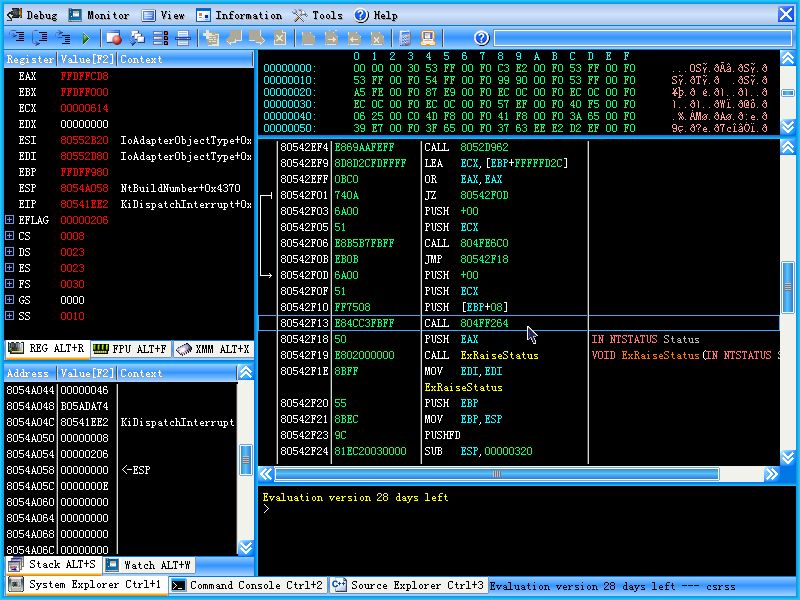Click the computer monitor toolbar icon
The height and width of the screenshot is (600, 800).
(x=428, y=38)
